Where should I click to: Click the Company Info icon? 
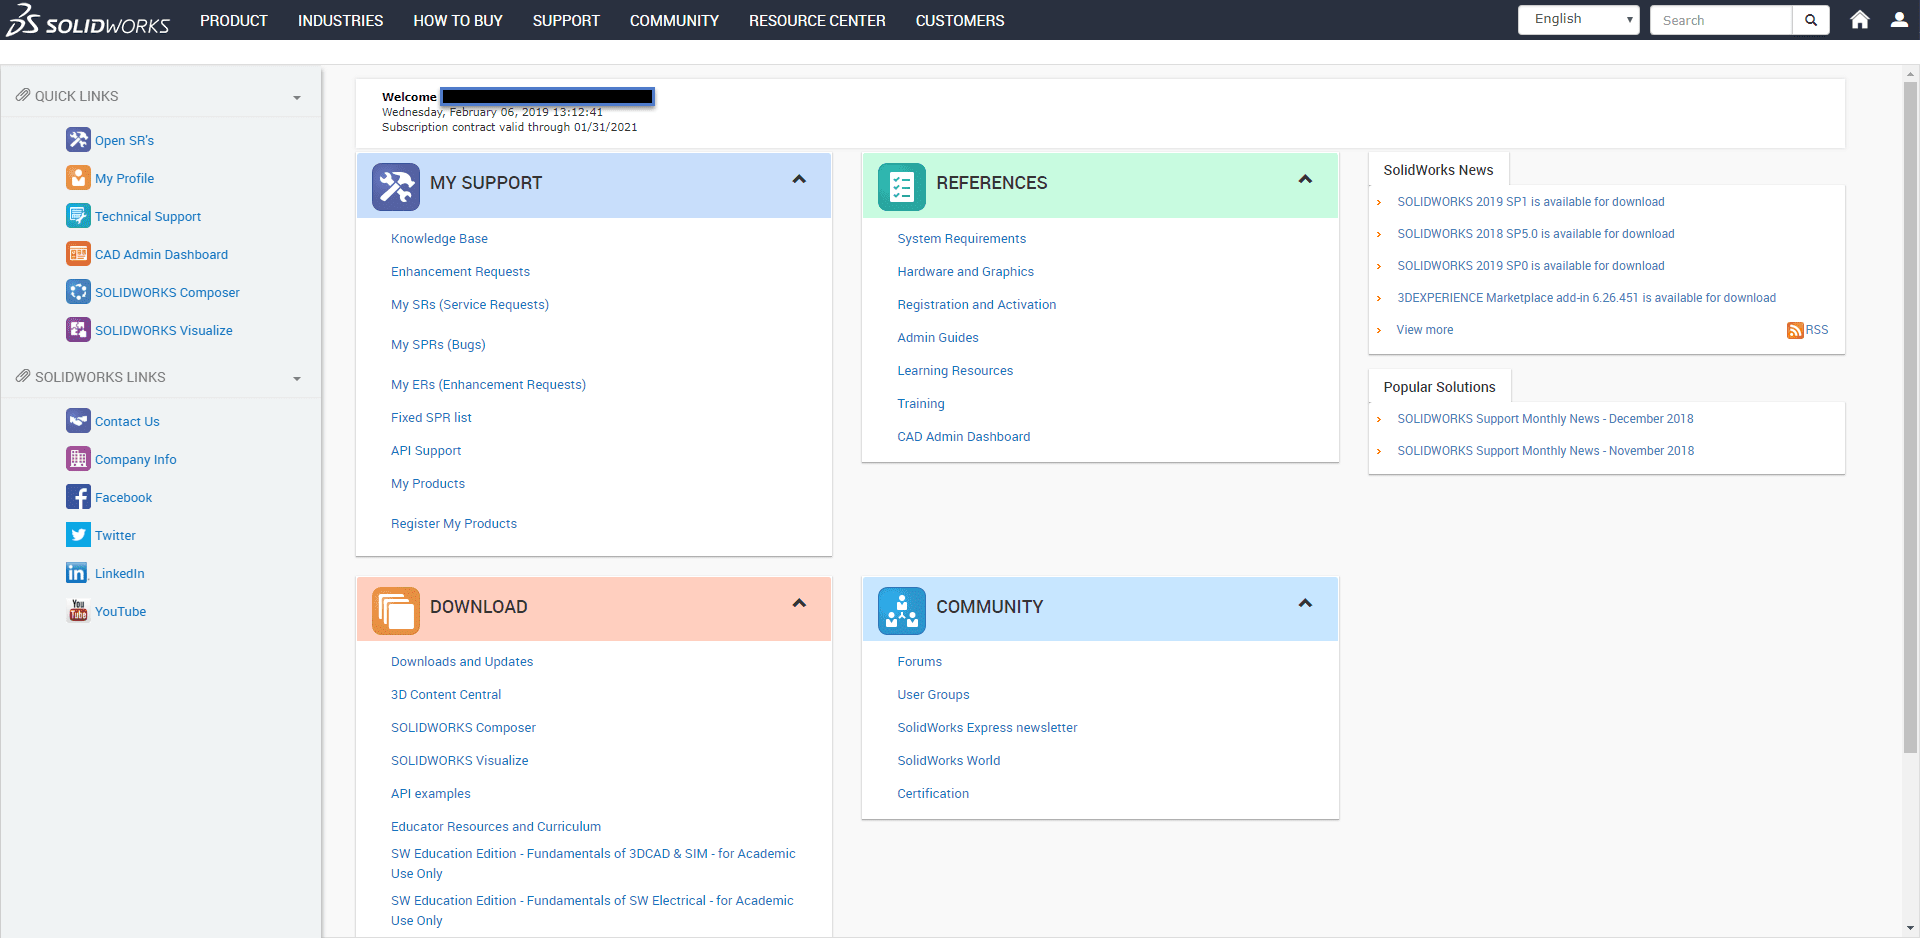[x=78, y=459]
